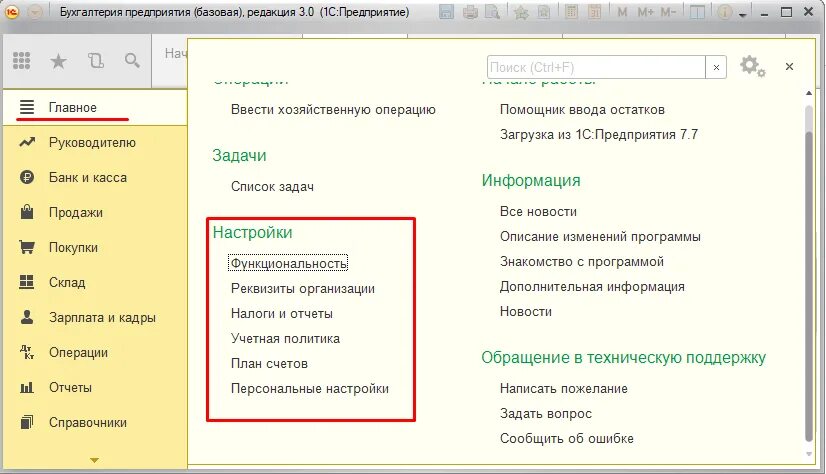826x474 pixels.
Task: Open the Calculator icon in title bar
Action: click(x=571, y=12)
